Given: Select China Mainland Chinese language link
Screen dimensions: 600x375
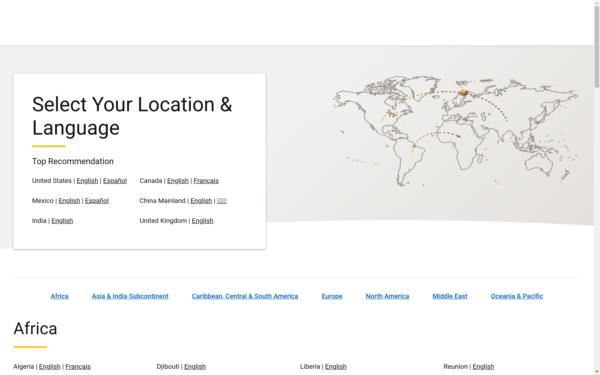Looking at the screenshot, I should [x=222, y=201].
